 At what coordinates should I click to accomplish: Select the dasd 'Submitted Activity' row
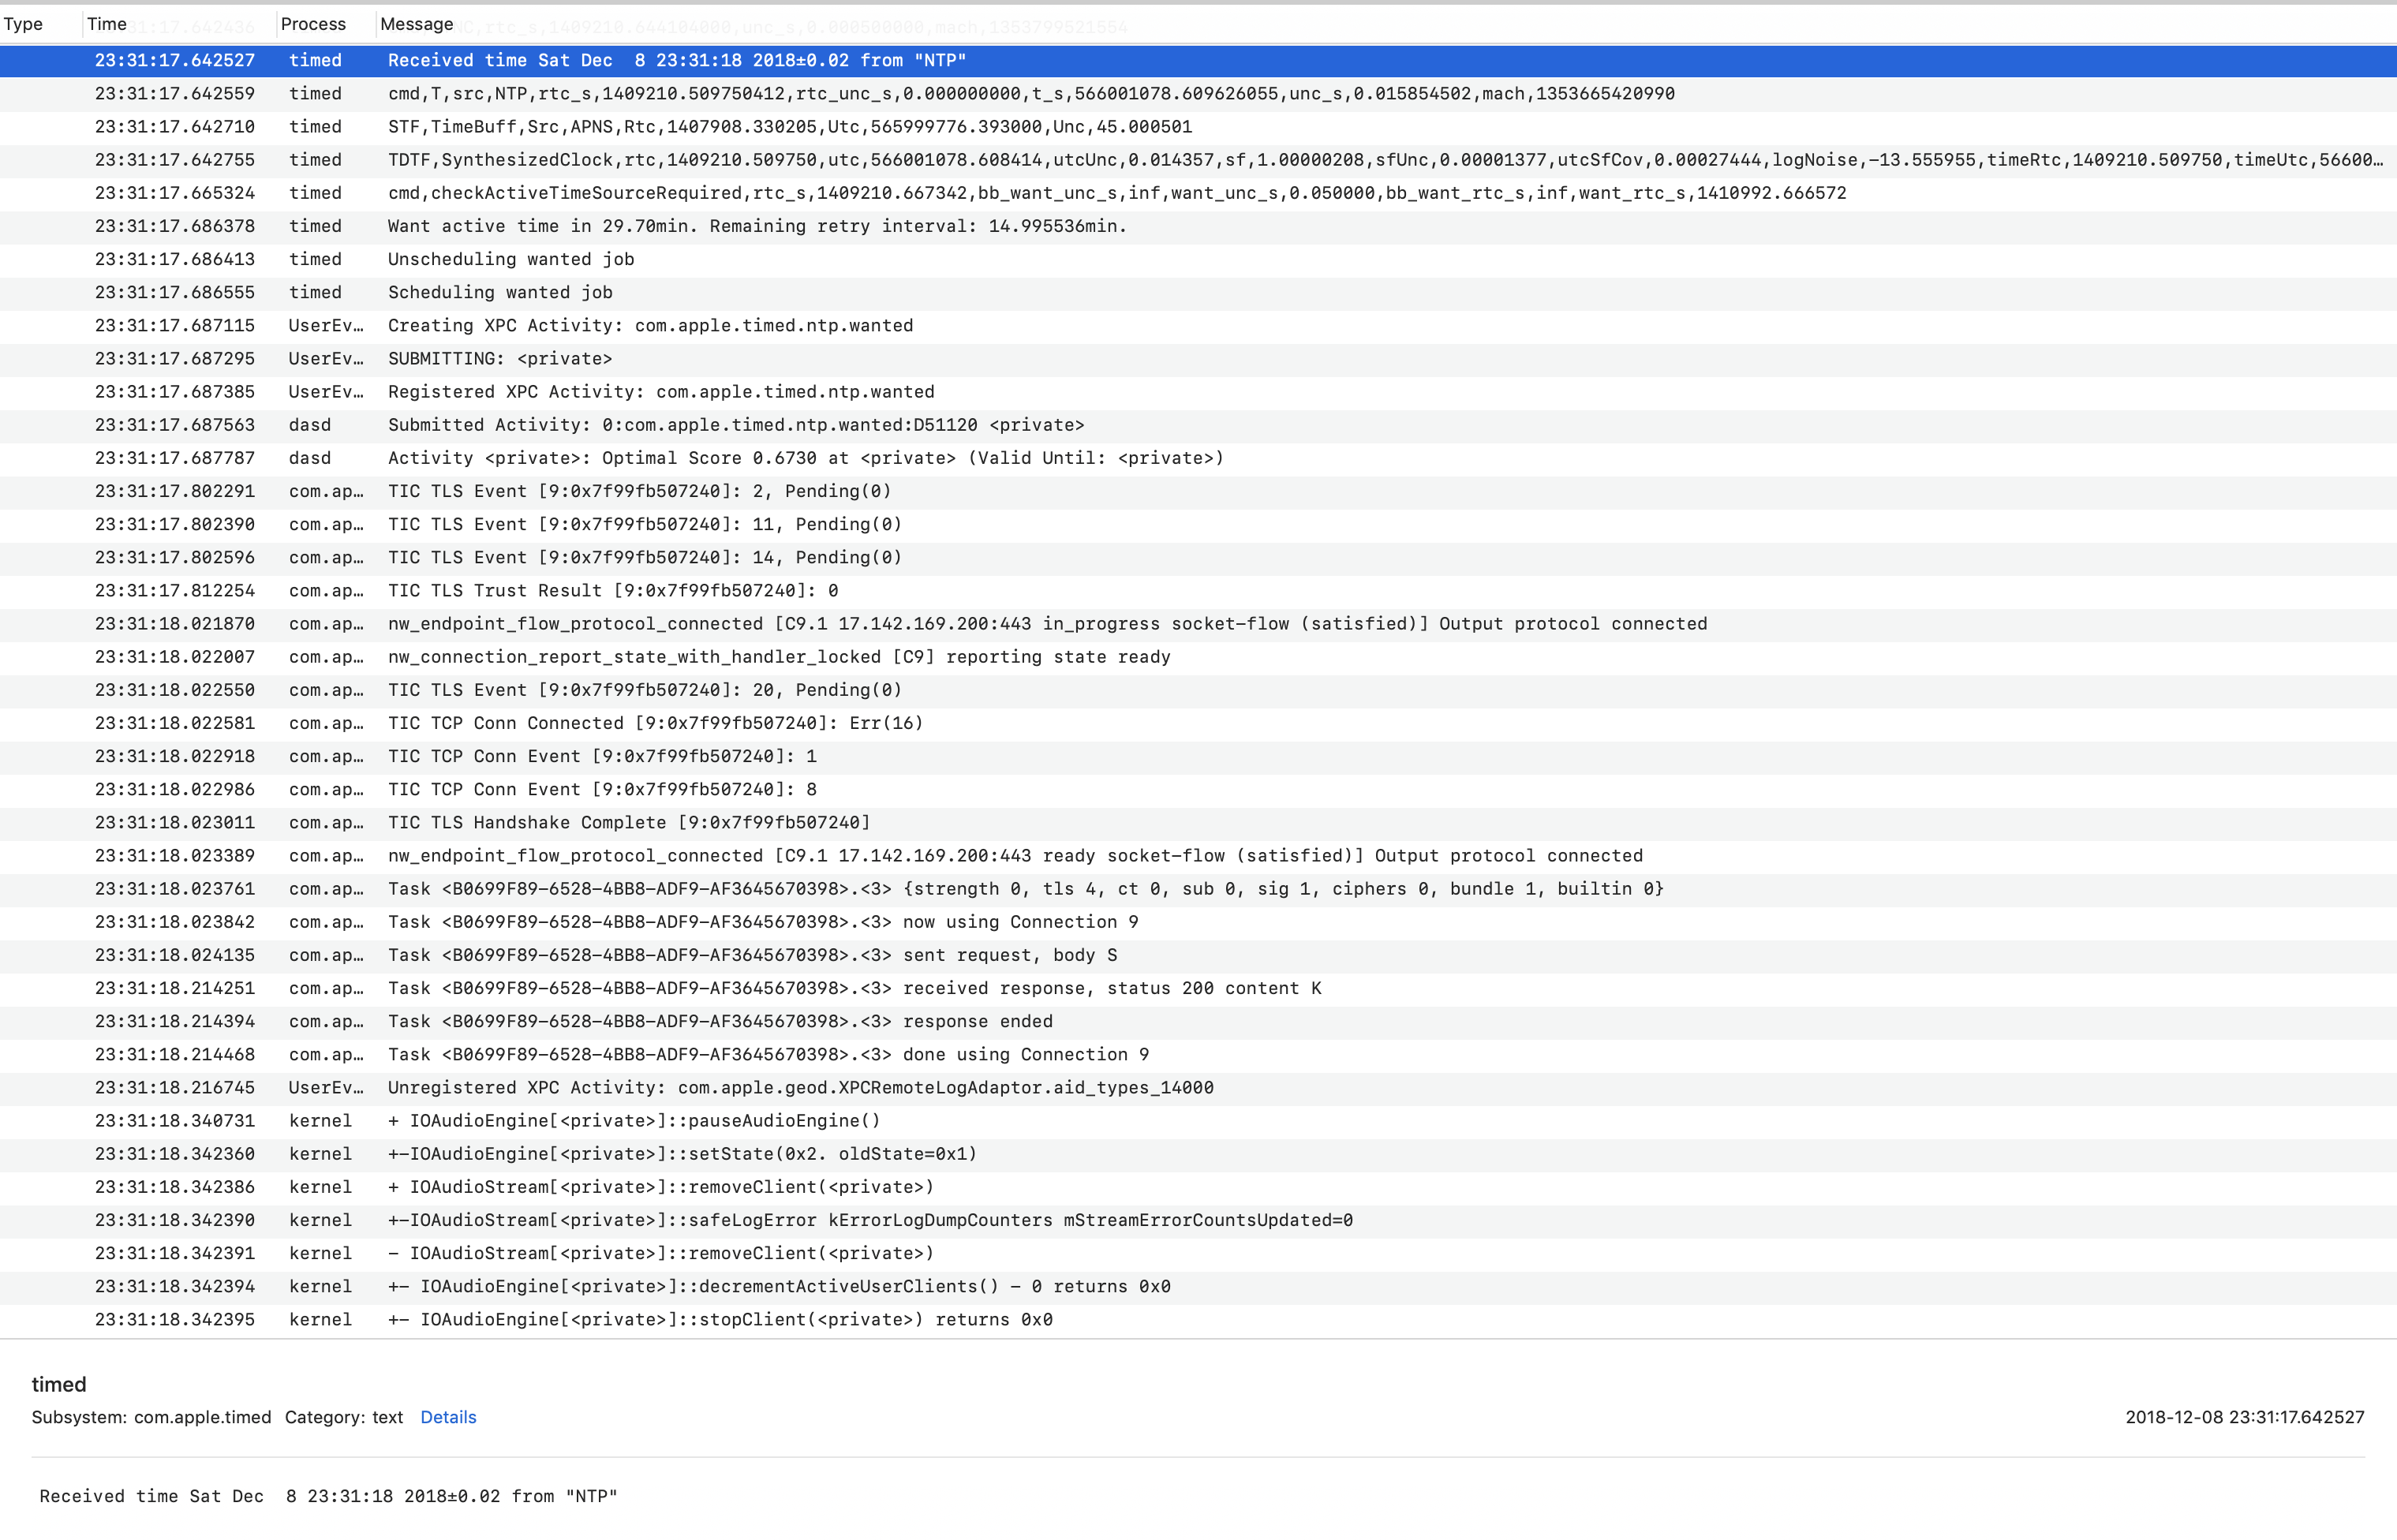coord(1198,424)
